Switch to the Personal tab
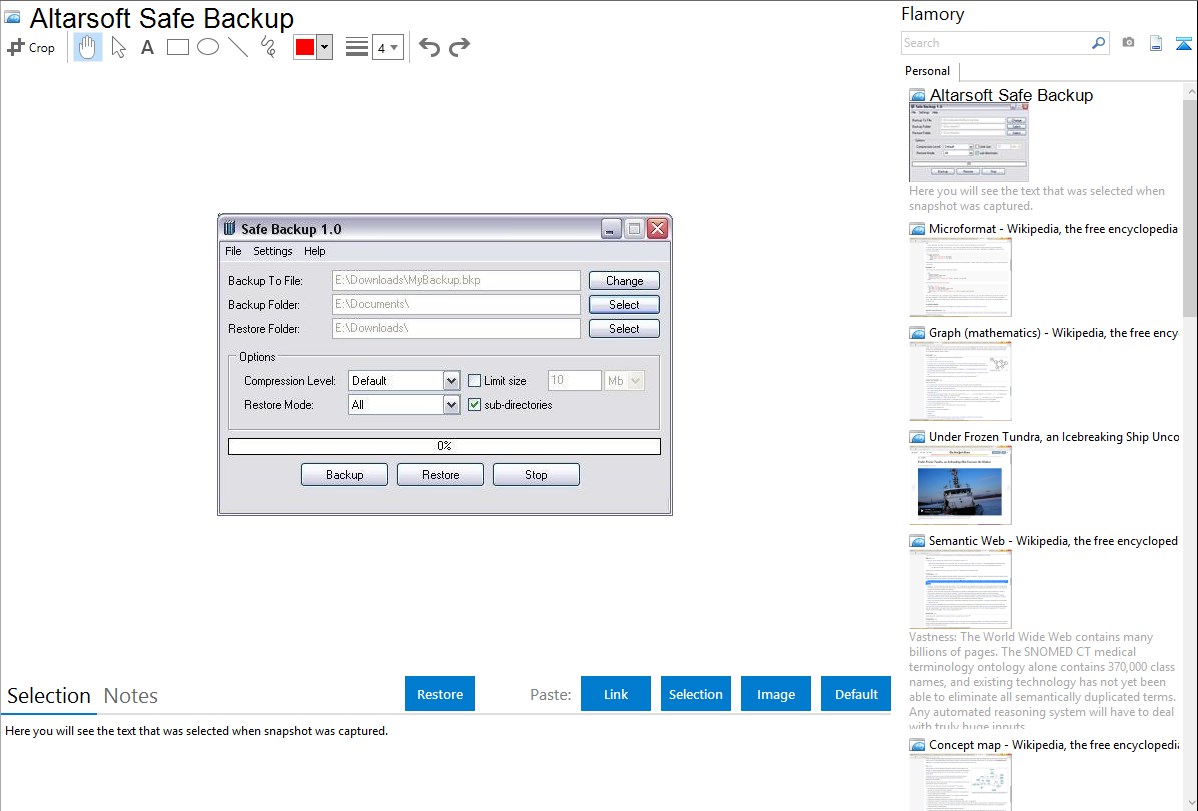Viewport: 1198px width, 811px height. click(x=928, y=71)
